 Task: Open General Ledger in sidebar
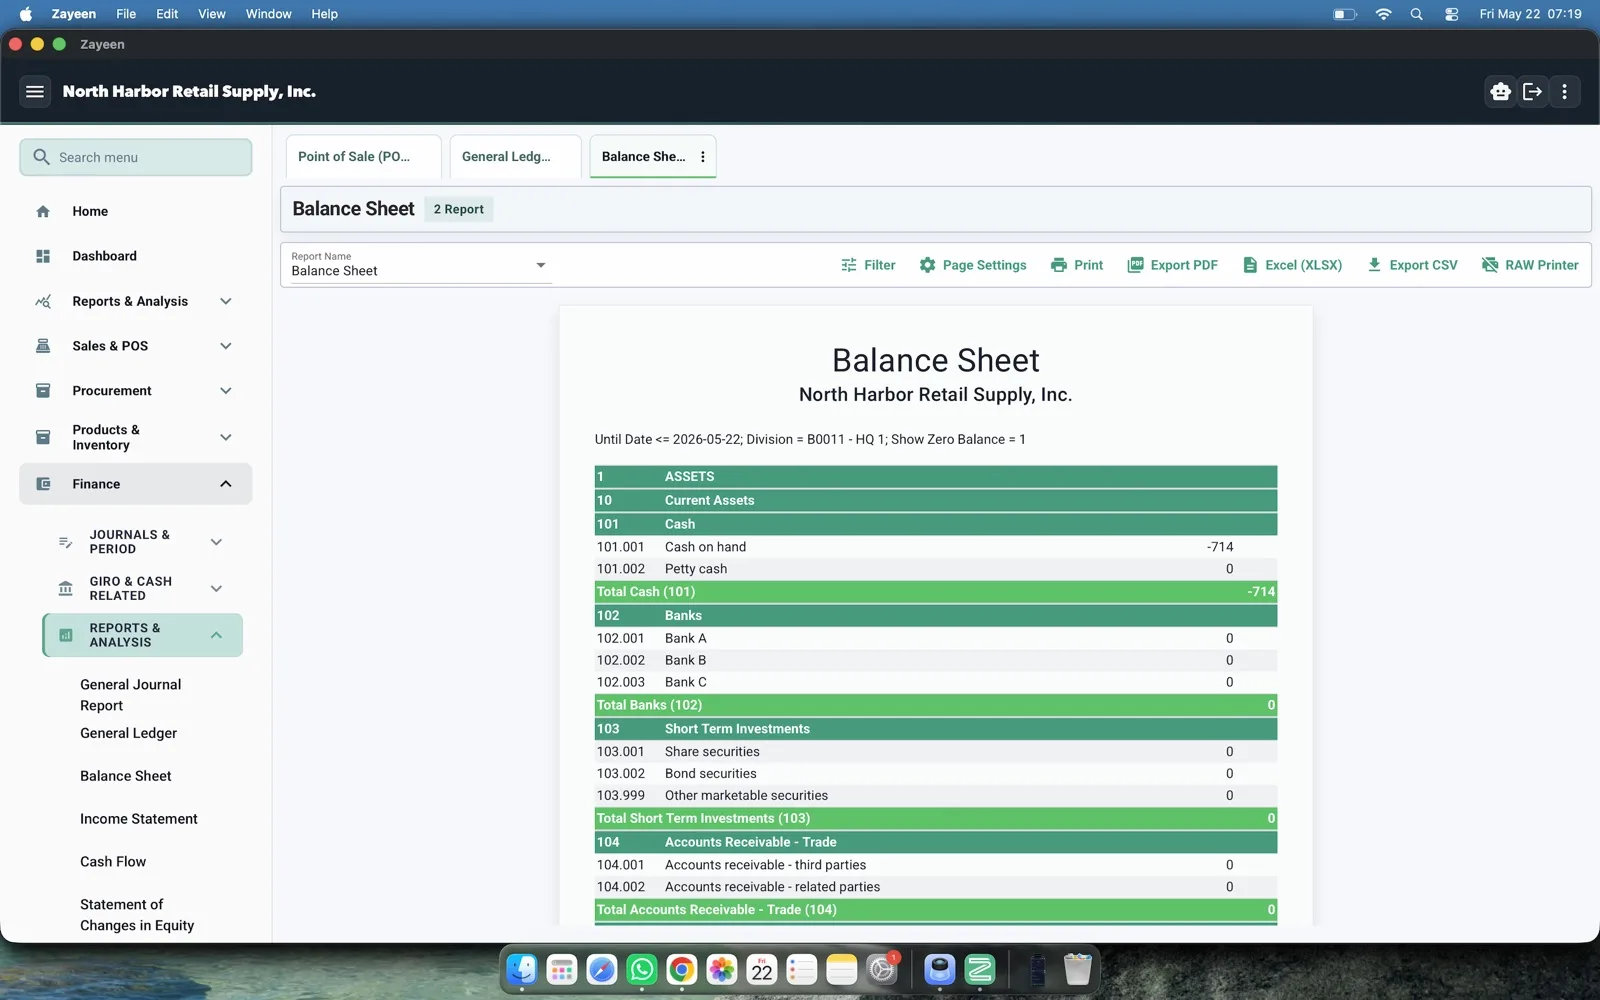[x=129, y=734]
